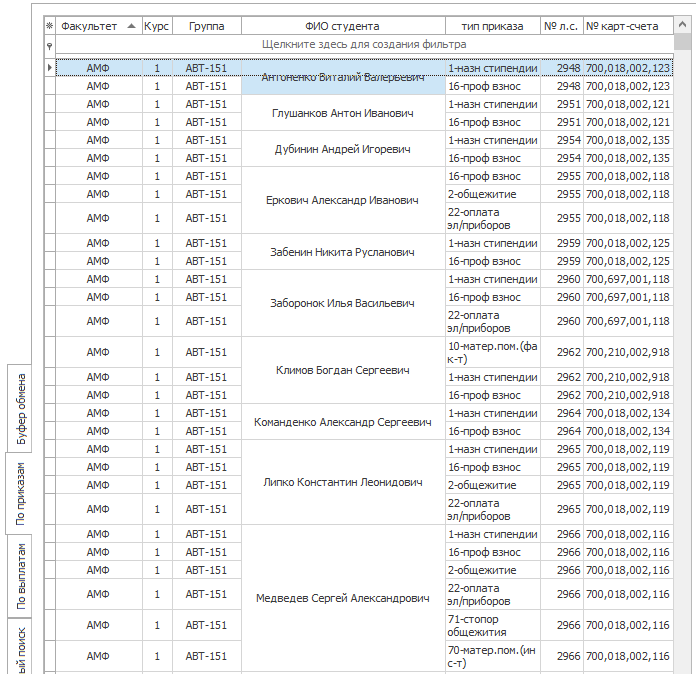
Task: Click АМФ faculty cell in 10-матер.пом. row
Action: tap(99, 352)
